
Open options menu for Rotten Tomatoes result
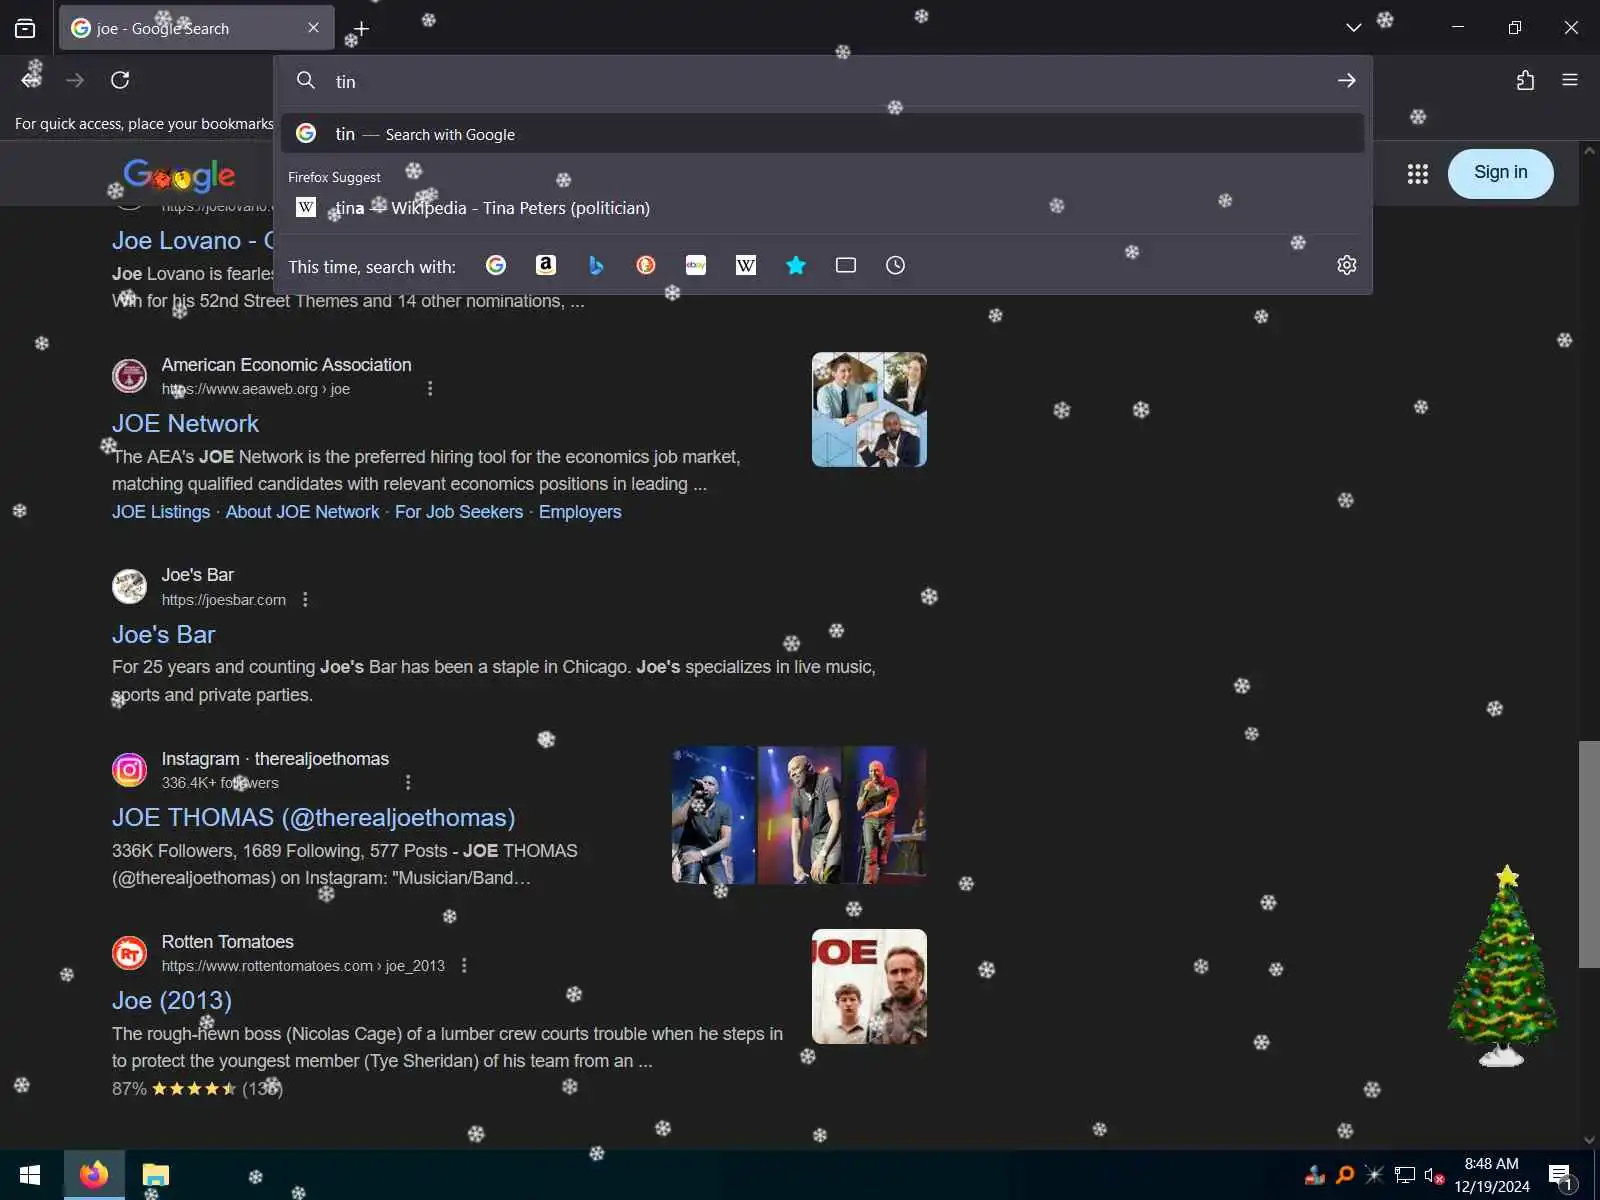coord(464,966)
